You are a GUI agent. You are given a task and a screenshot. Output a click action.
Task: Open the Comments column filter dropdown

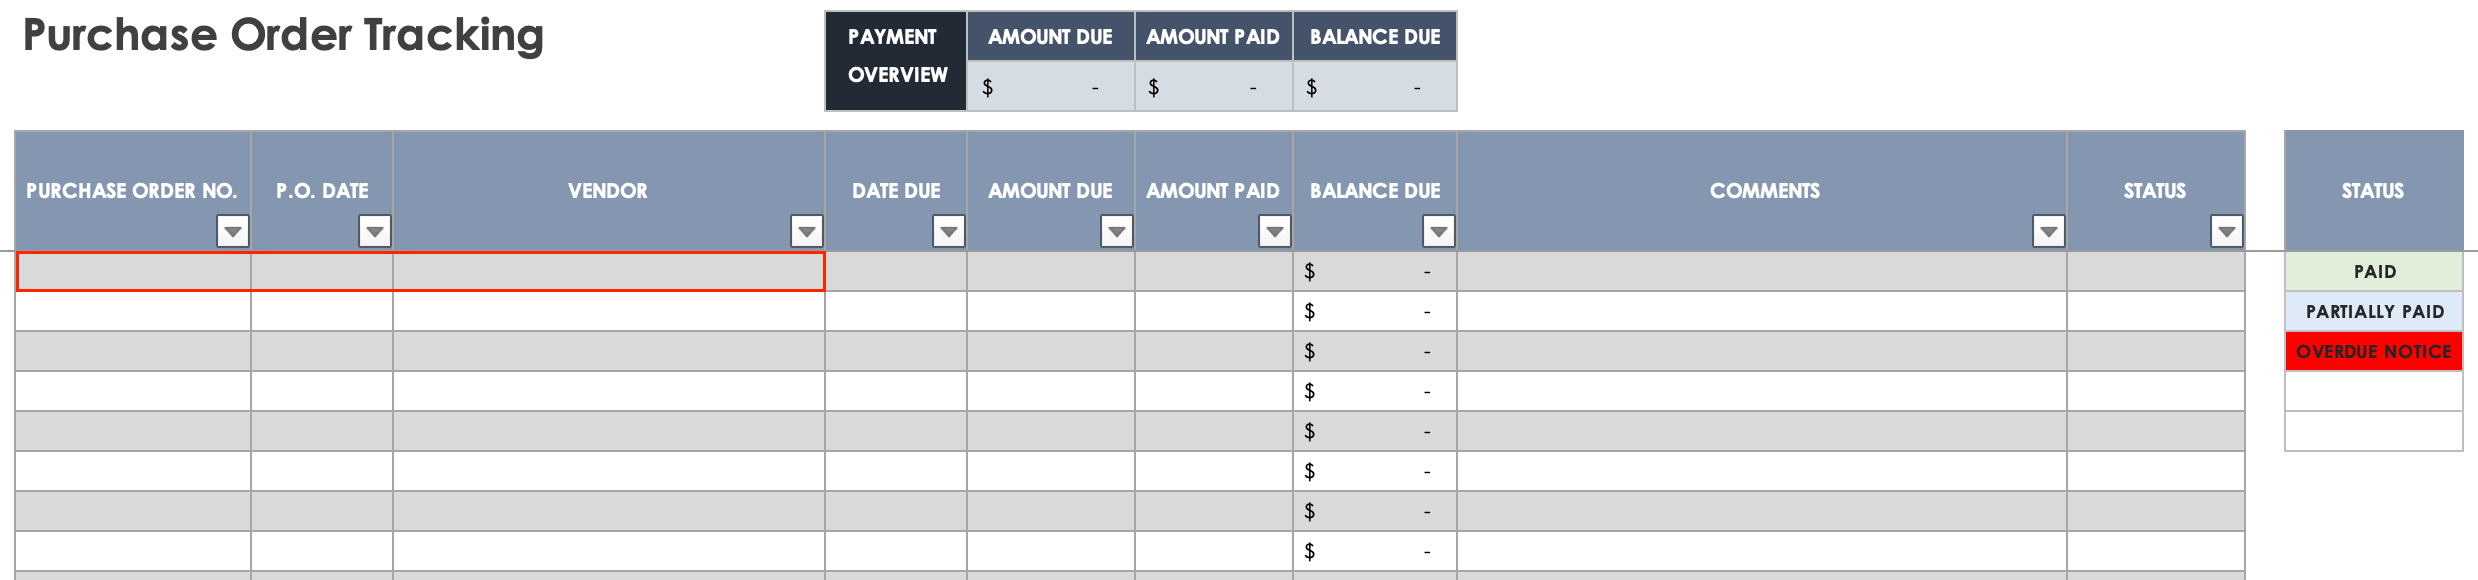coord(2048,232)
